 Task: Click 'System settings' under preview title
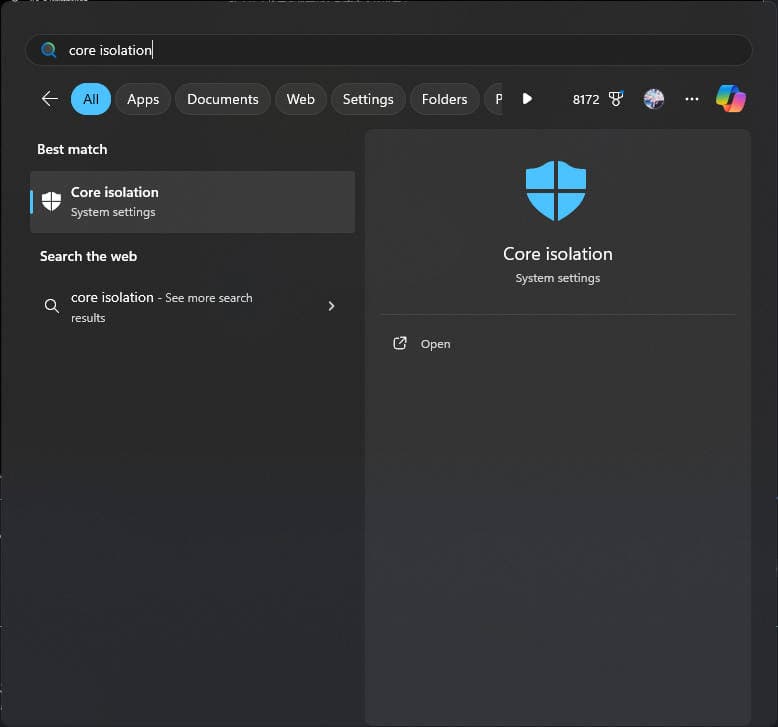click(558, 278)
